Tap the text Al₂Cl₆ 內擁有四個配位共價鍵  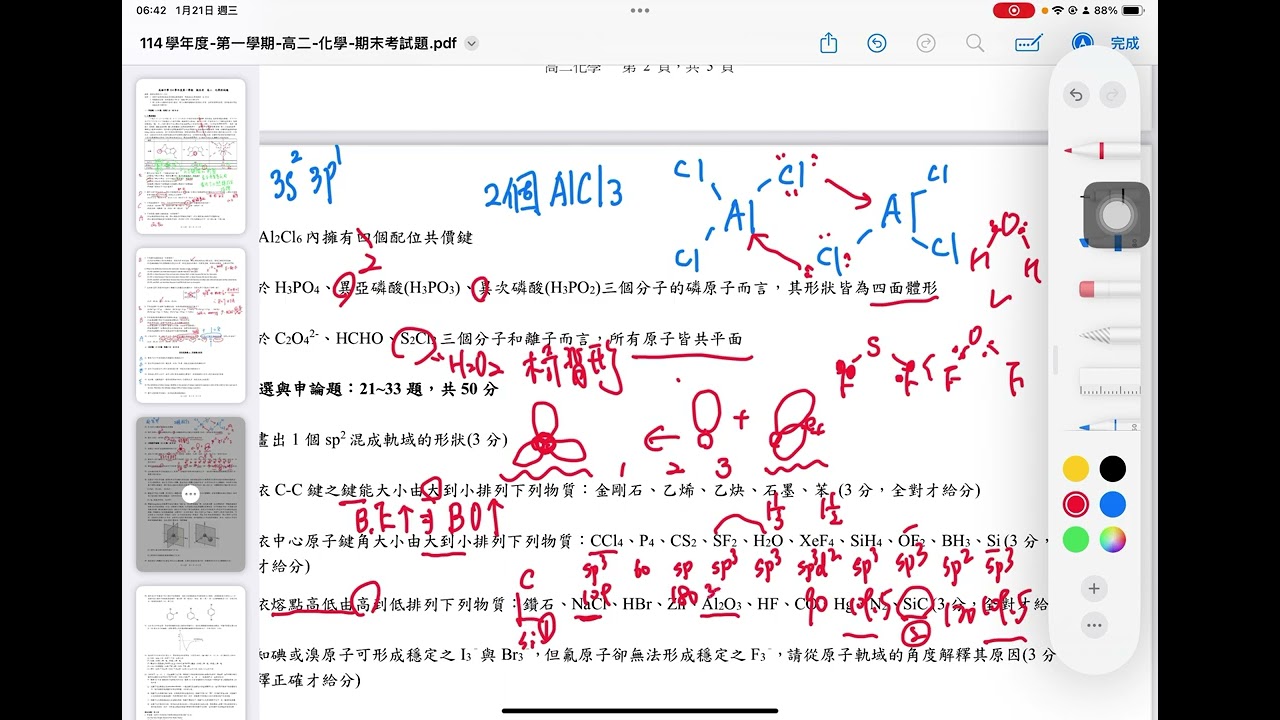pos(366,237)
